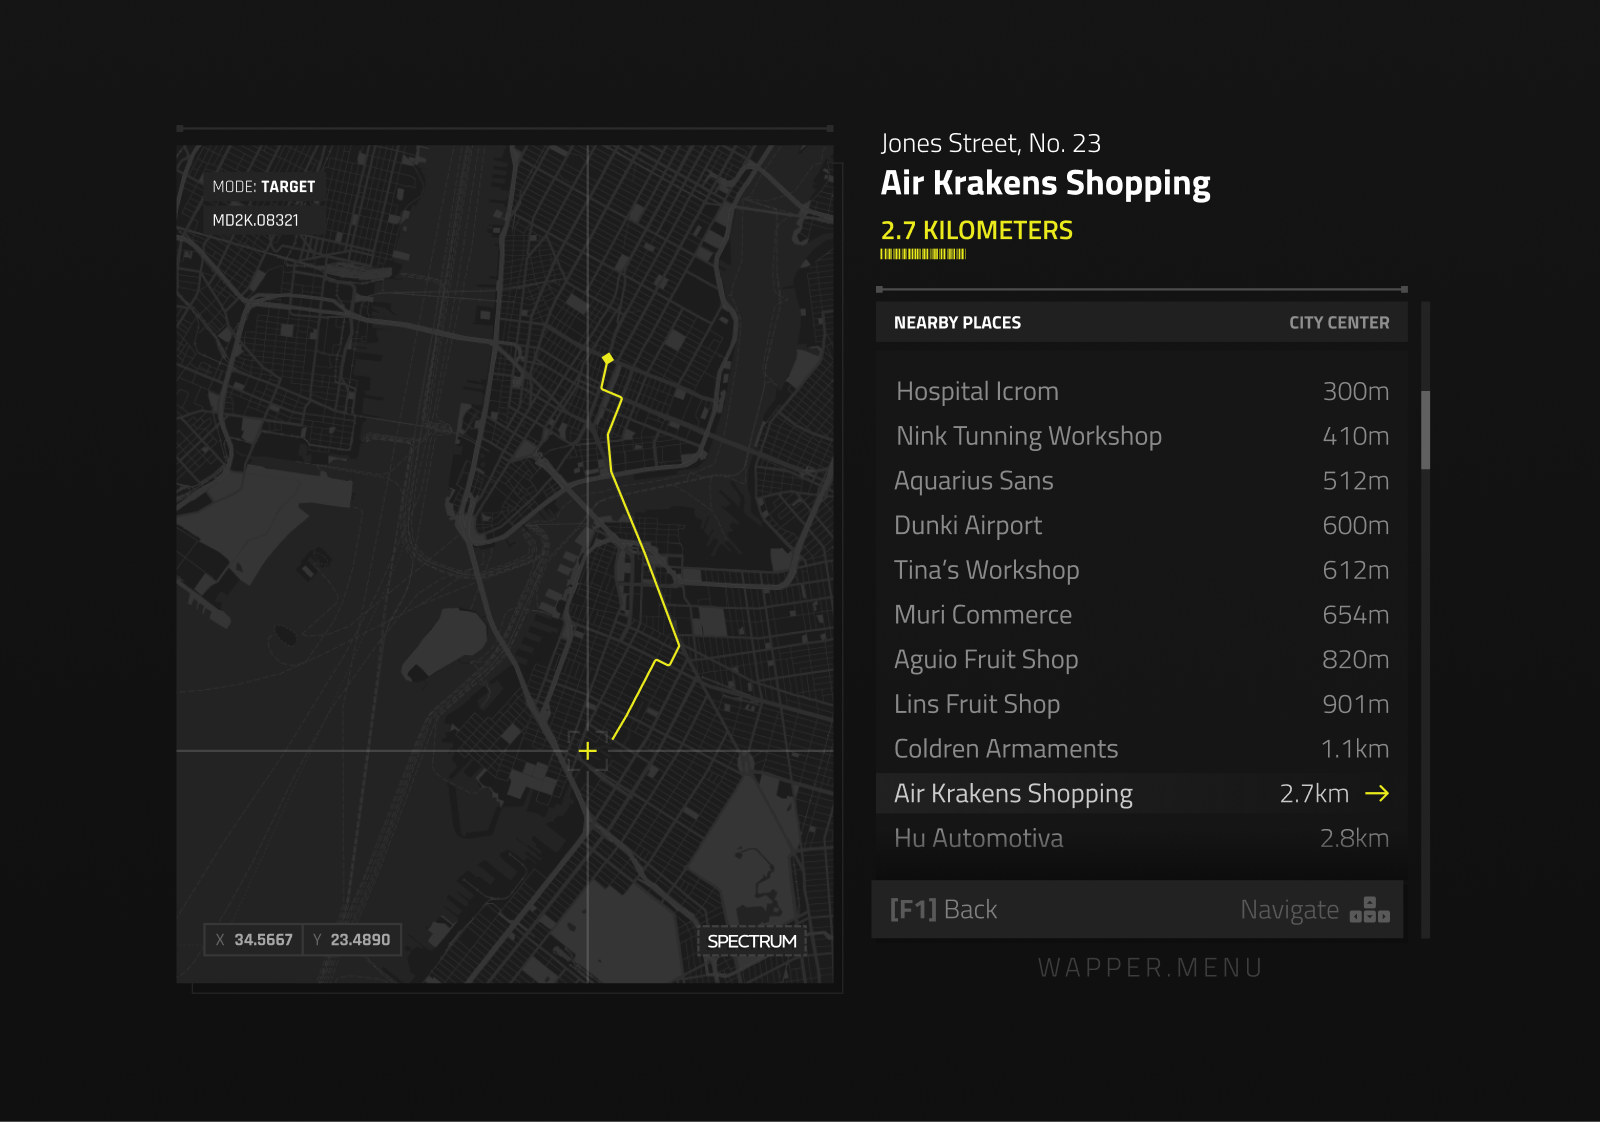
Task: Click the Air Krakens Shopping heading
Action: pos(1045,184)
